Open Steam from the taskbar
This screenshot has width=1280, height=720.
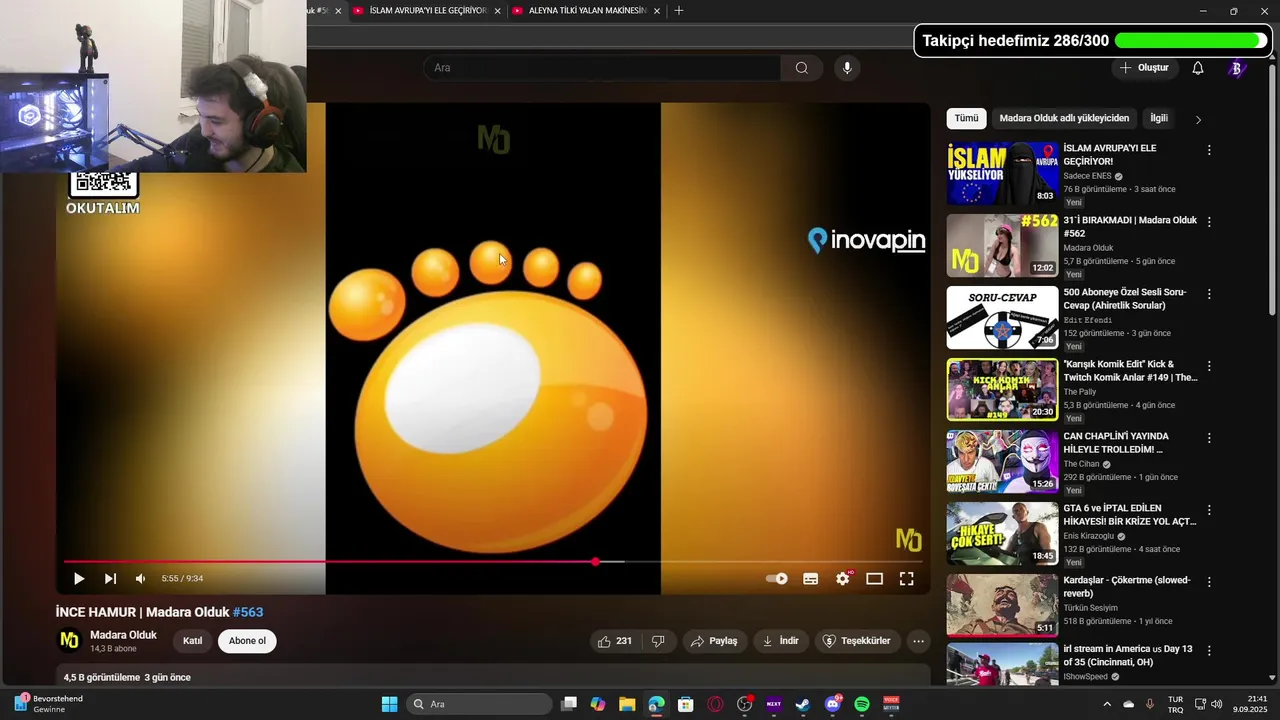click(x=803, y=704)
